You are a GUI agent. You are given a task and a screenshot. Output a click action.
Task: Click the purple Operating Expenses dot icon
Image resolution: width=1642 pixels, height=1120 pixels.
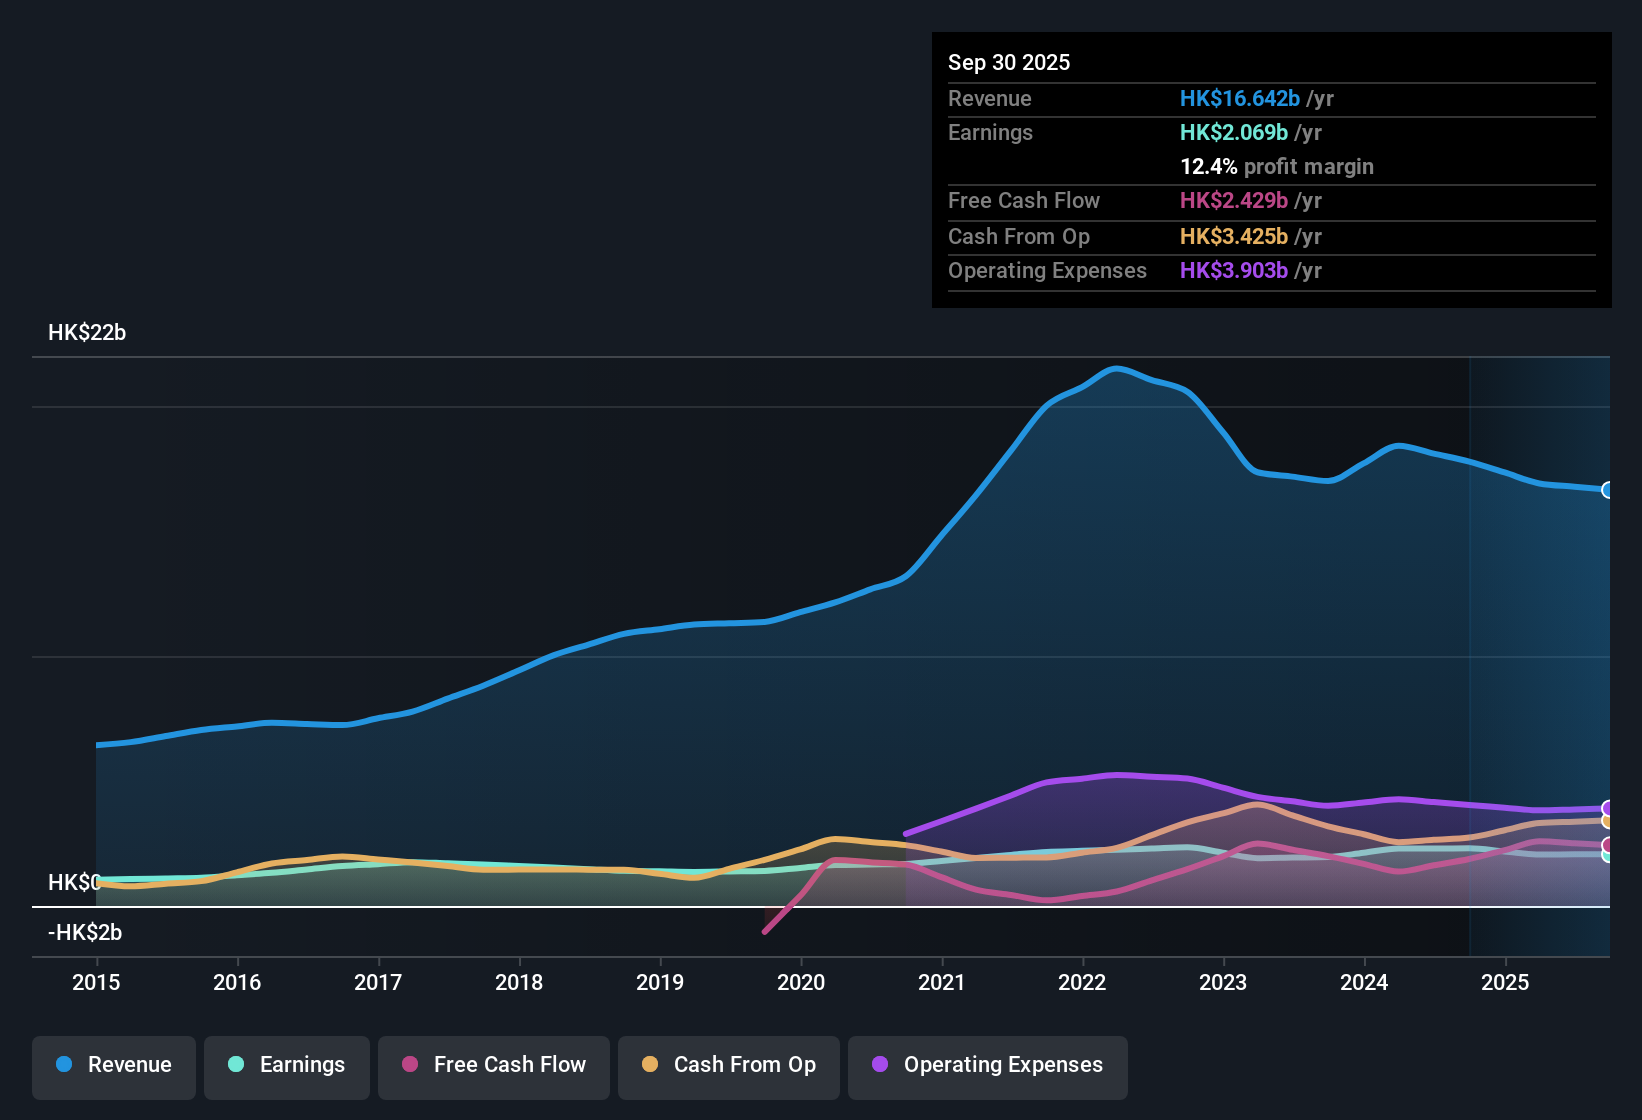pyautogui.click(x=880, y=1065)
